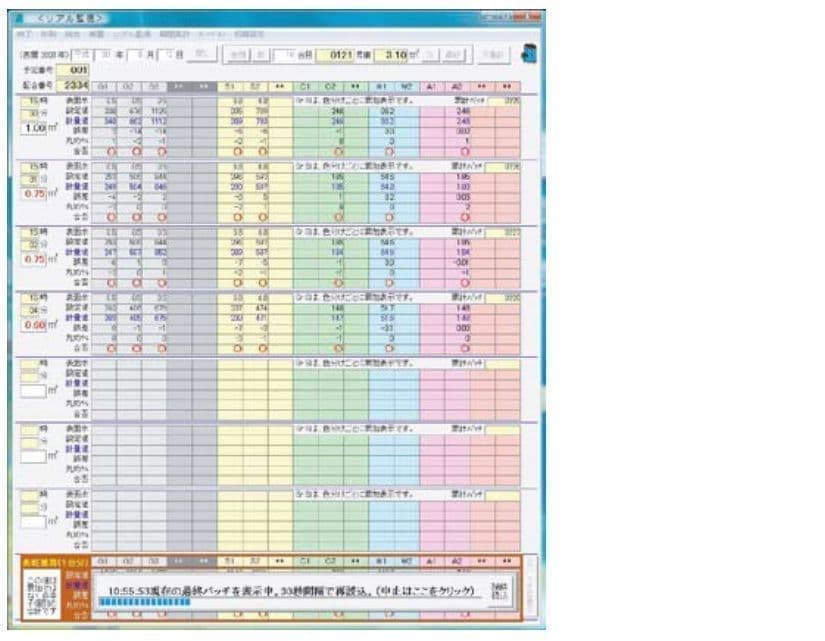Click the 予定番号 field showing 001
825x641 pixels.
(x=78, y=70)
